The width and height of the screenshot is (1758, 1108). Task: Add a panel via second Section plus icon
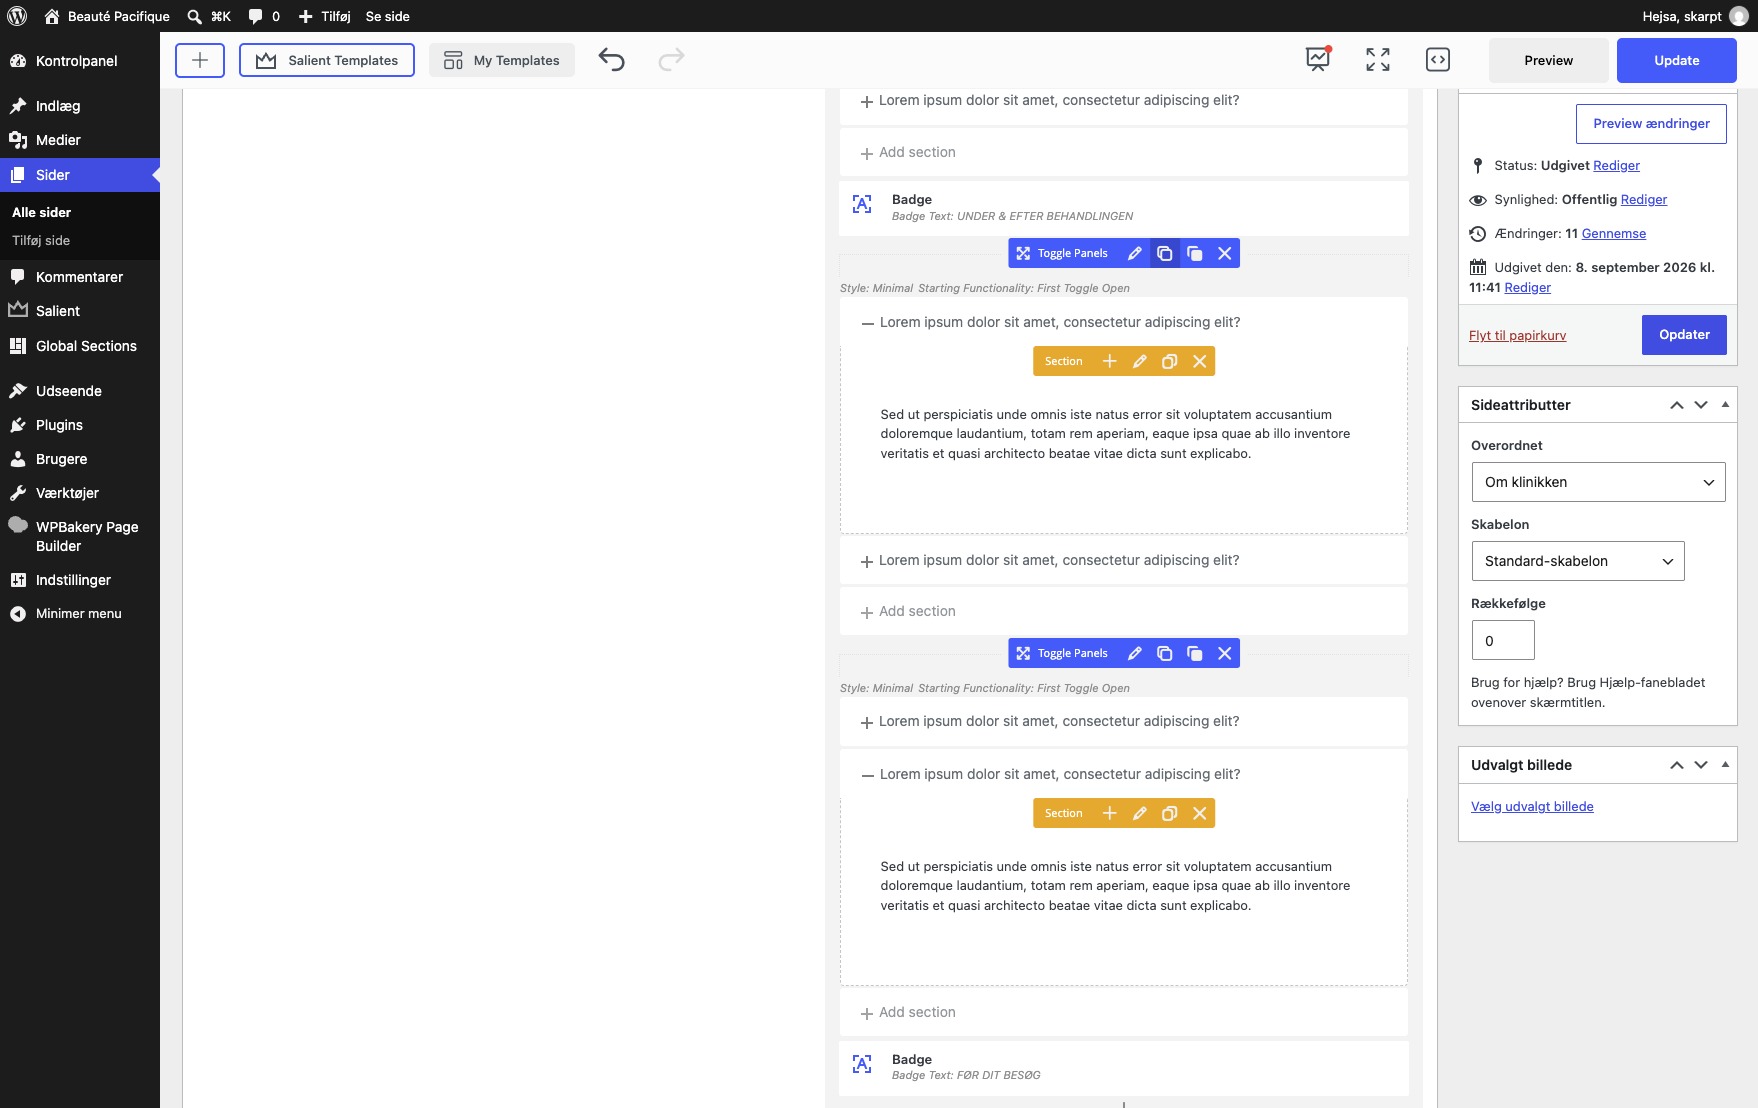point(1109,813)
